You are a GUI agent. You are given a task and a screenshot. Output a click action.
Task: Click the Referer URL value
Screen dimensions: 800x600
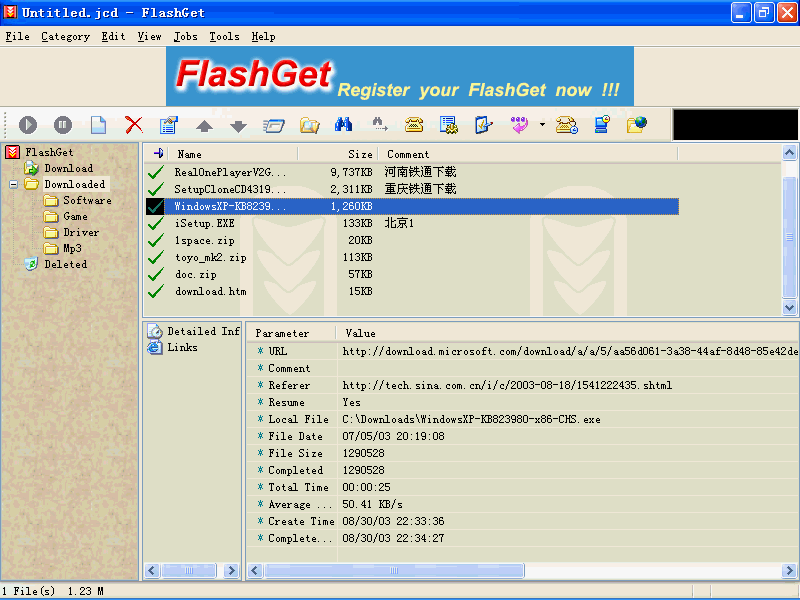tap(507, 385)
